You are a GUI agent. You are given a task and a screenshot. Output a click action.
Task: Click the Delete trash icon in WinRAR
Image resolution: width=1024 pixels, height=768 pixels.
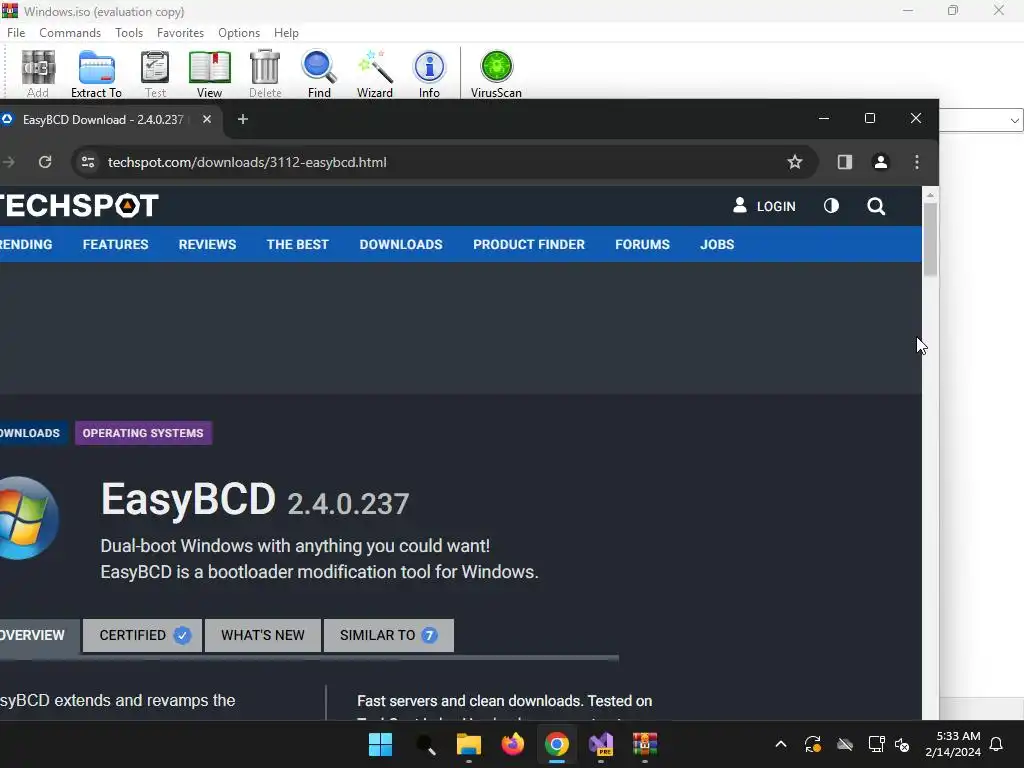(x=264, y=73)
